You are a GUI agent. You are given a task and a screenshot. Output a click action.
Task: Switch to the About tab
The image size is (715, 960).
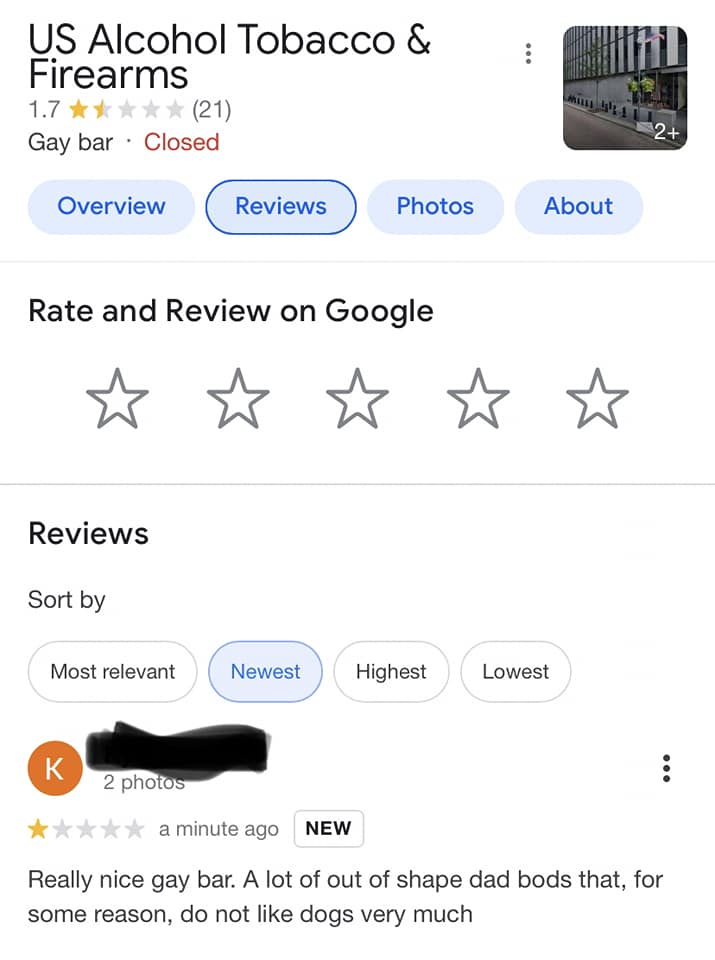578,207
